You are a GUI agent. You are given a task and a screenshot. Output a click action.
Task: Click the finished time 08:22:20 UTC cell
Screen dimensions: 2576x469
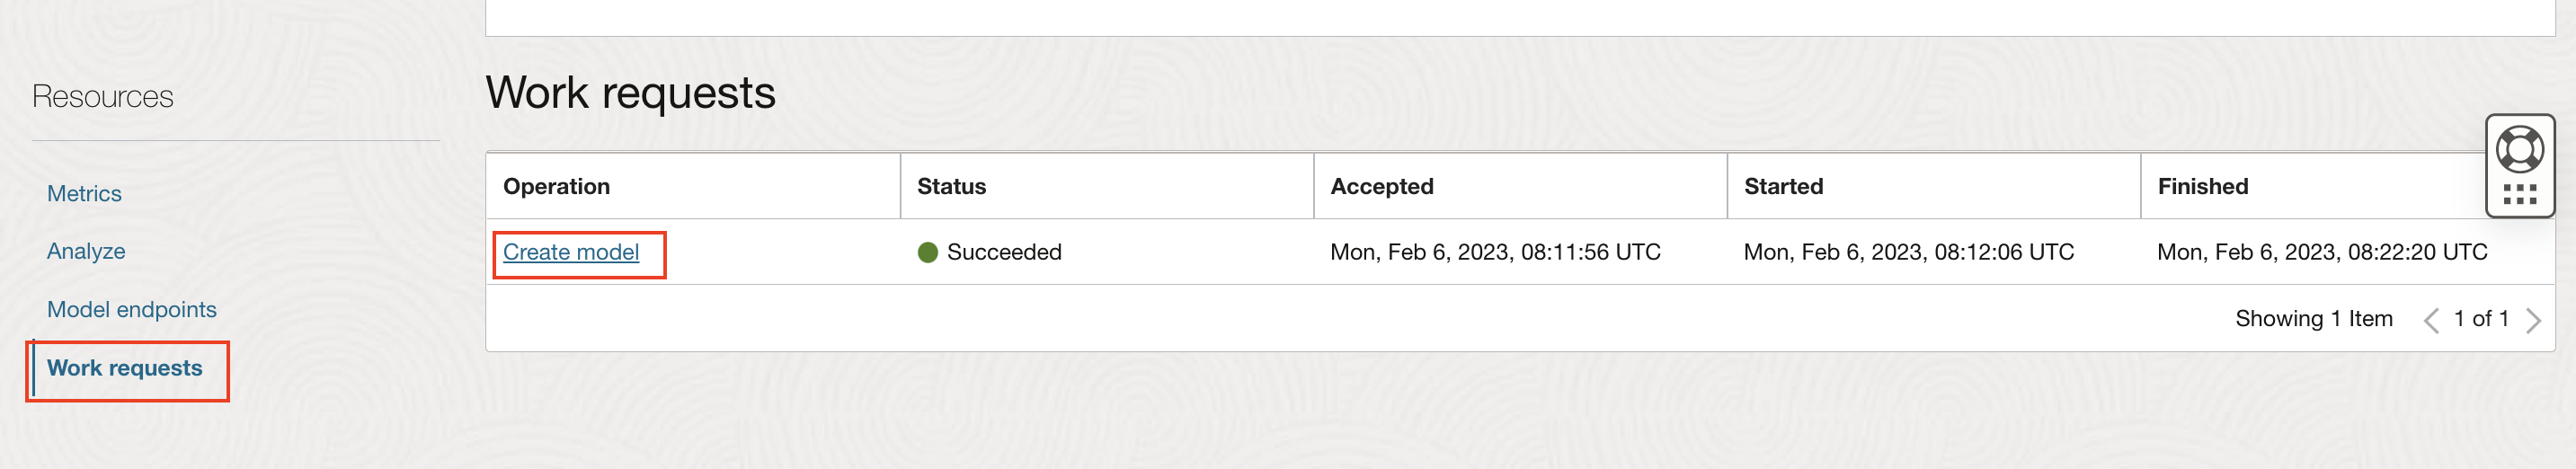tap(2322, 252)
